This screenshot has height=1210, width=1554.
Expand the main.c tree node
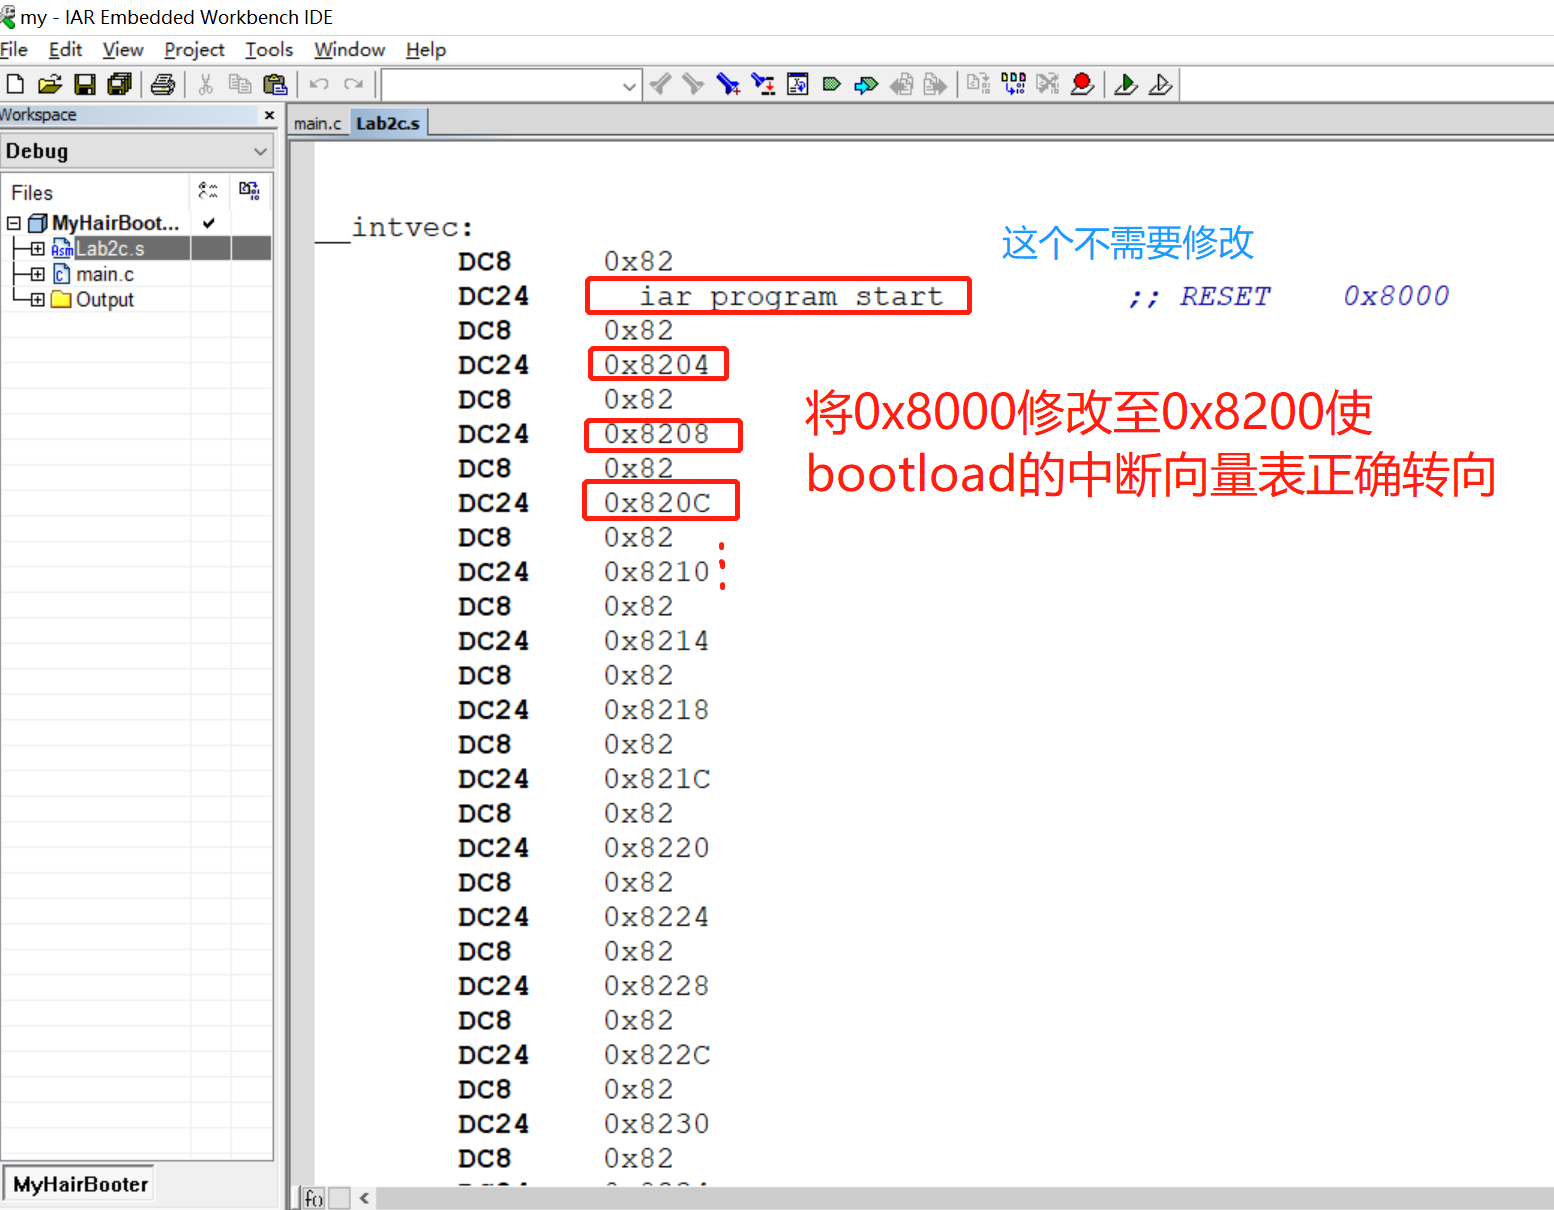(37, 274)
